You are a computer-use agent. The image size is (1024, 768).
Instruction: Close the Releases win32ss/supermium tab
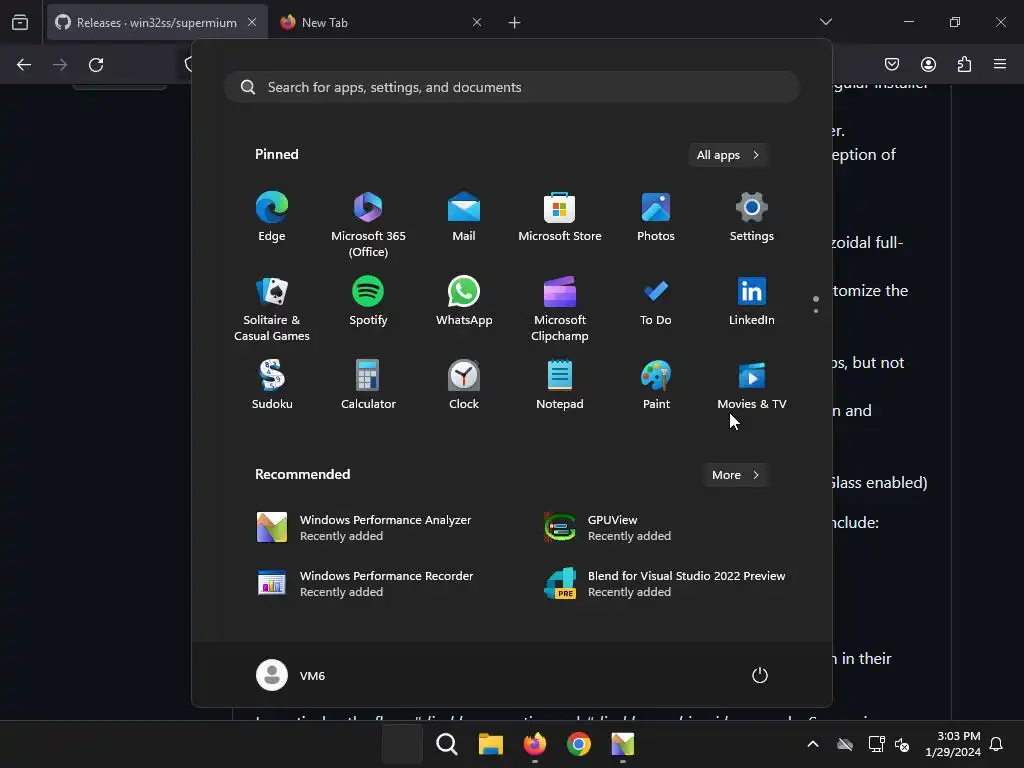(251, 22)
